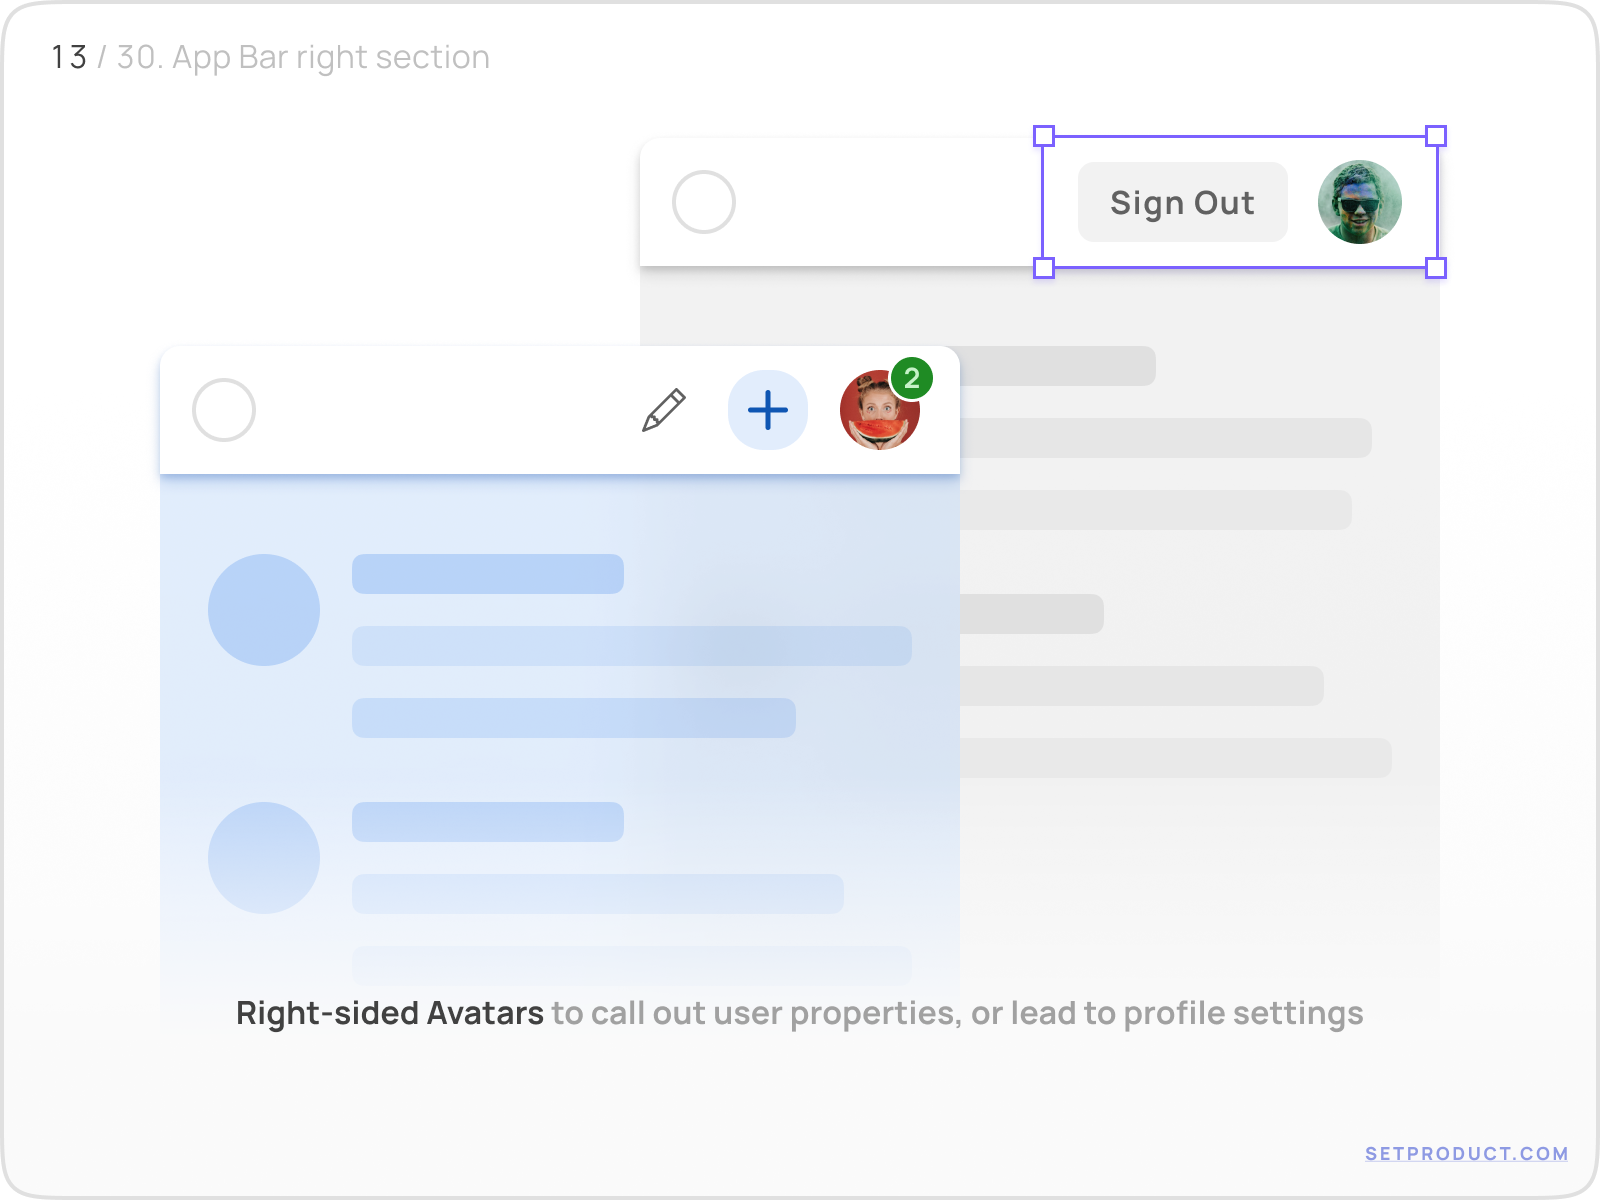
Task: Select the top-left selection handle of the highlighted frame
Action: click(1043, 137)
